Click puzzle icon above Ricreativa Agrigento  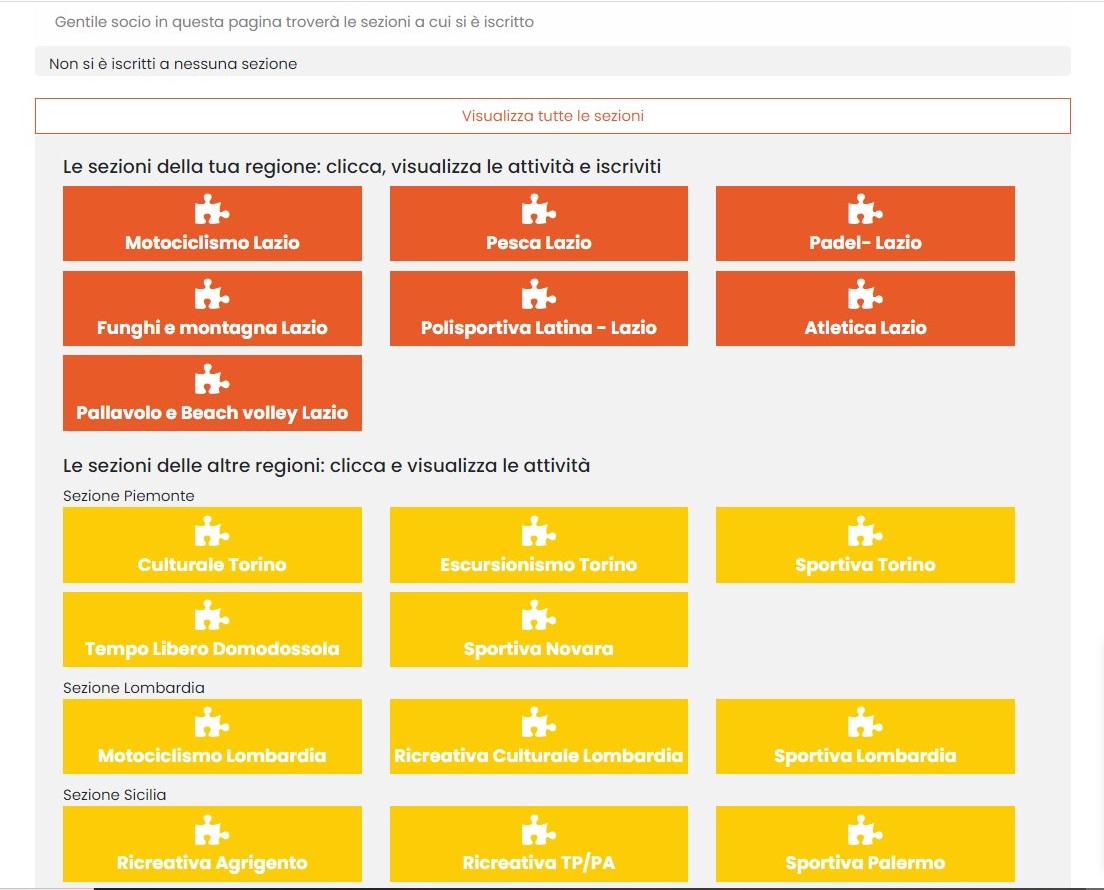(211, 831)
